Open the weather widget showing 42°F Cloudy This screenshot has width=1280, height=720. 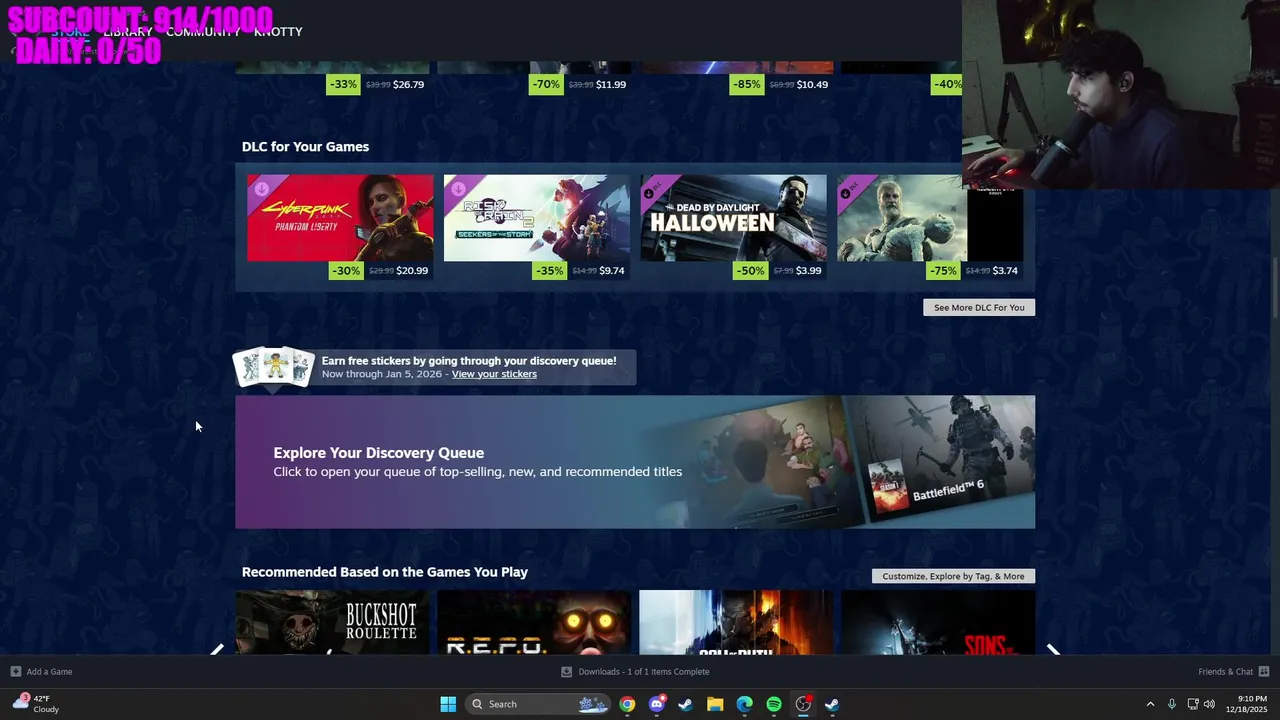(35, 704)
